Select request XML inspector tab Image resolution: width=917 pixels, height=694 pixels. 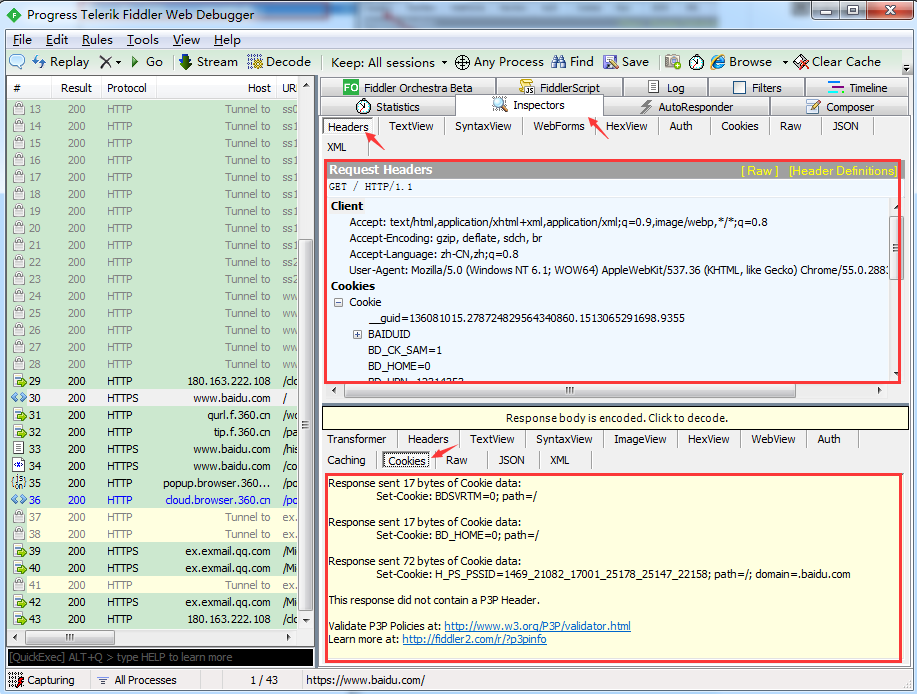click(x=337, y=147)
